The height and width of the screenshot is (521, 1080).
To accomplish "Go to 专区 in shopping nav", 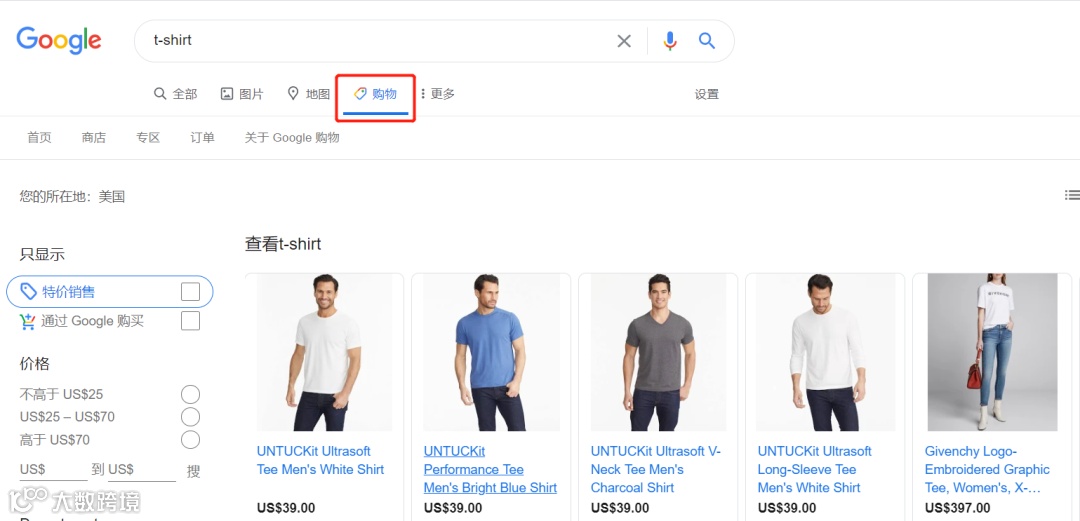I will coord(148,138).
